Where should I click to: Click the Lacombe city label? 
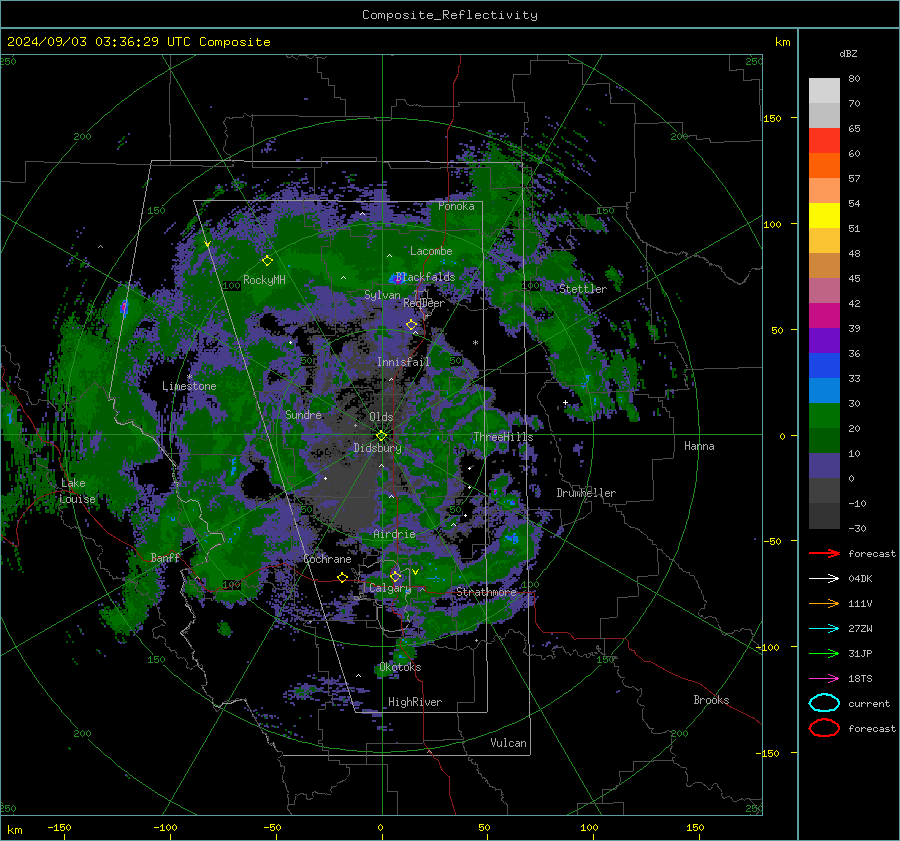click(x=431, y=251)
